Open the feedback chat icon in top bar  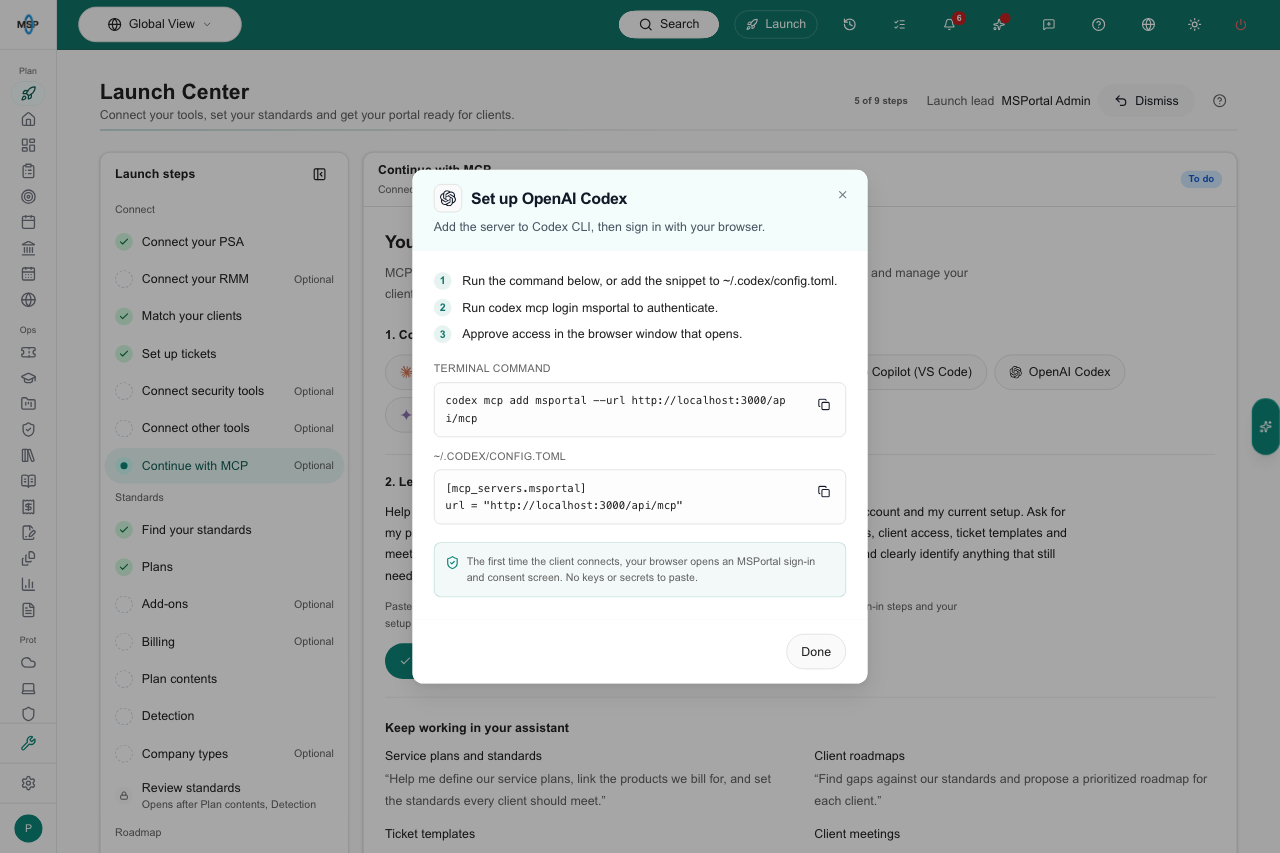pyautogui.click(x=1049, y=24)
